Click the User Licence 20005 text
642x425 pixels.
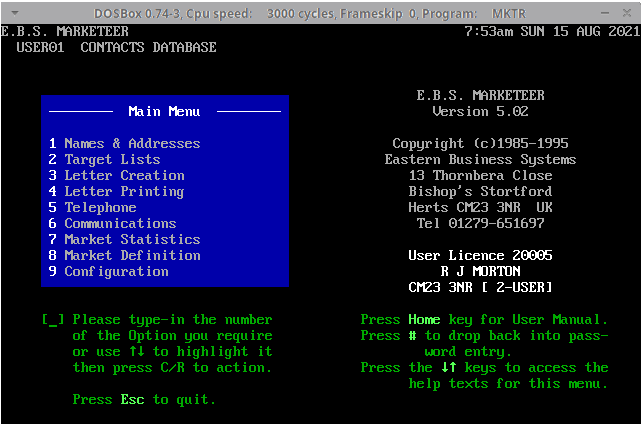tap(480, 255)
